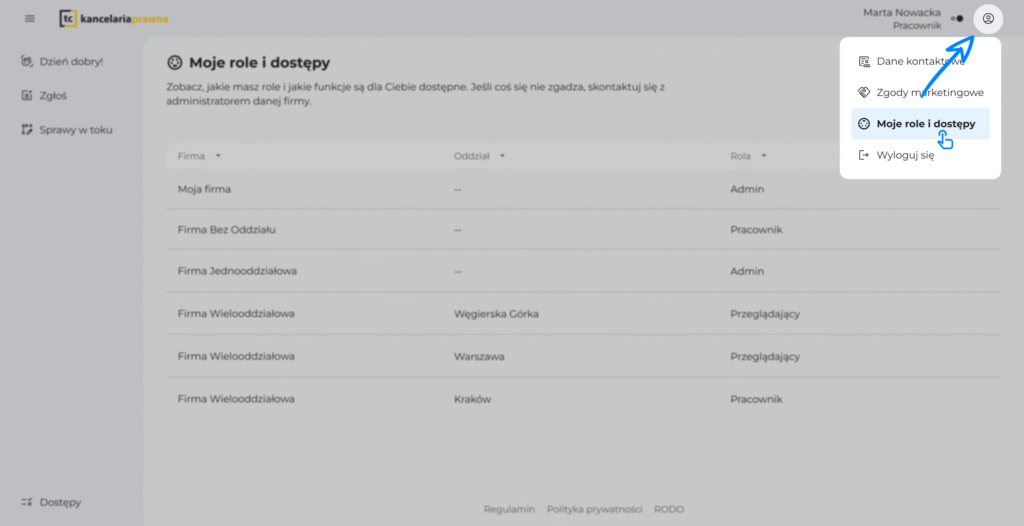Open the hamburger menu icon
This screenshot has height=526, width=1024.
tap(30, 18)
